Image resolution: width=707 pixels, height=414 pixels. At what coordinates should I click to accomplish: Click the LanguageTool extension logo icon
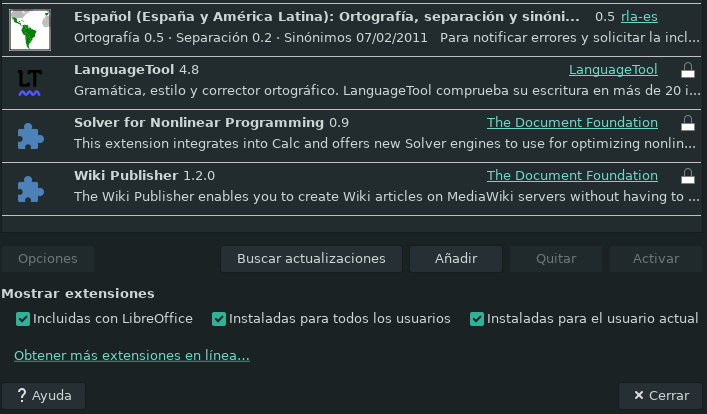(30, 82)
